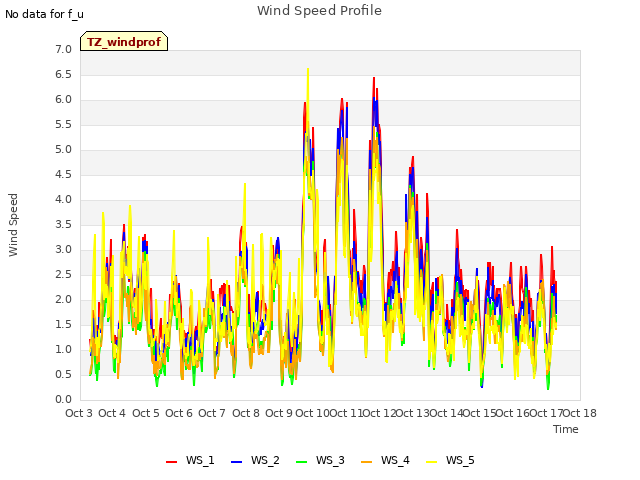640x480 pixels.
Task: Click the WS_2 legend label
Action: coord(265,460)
